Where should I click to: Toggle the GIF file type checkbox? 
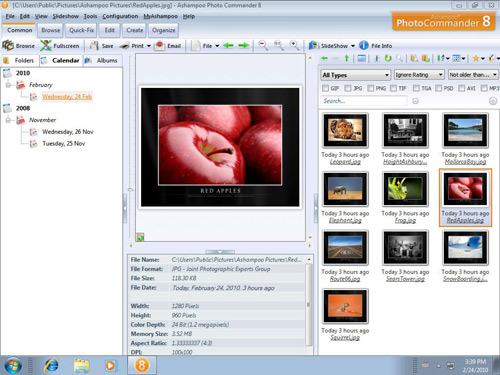click(x=325, y=88)
